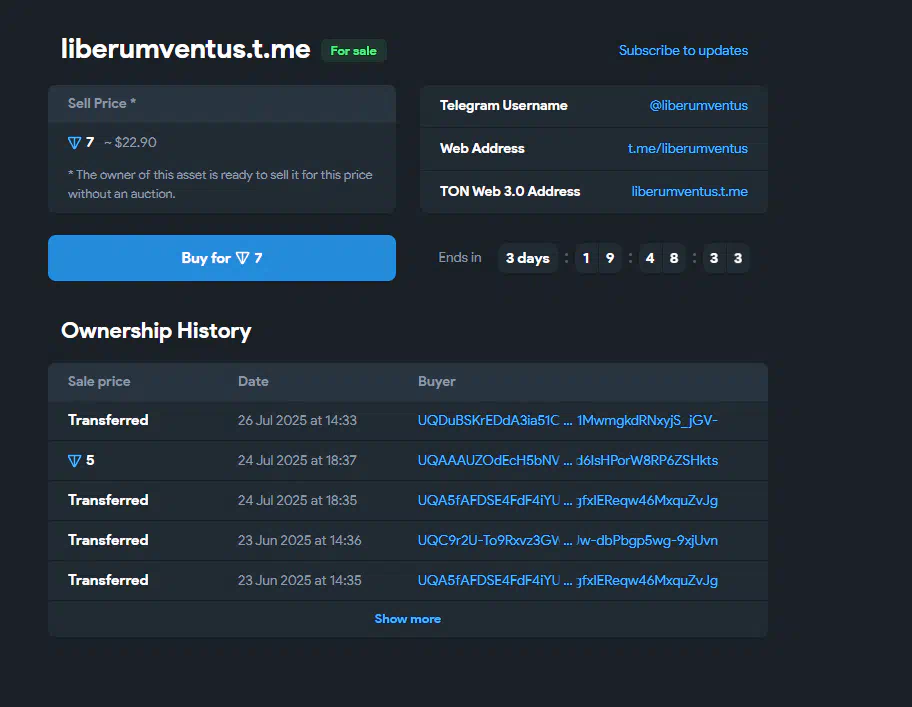The width and height of the screenshot is (912, 707).
Task: Click Transferred in the 23 Jun 14:36 row
Action: click(x=108, y=541)
